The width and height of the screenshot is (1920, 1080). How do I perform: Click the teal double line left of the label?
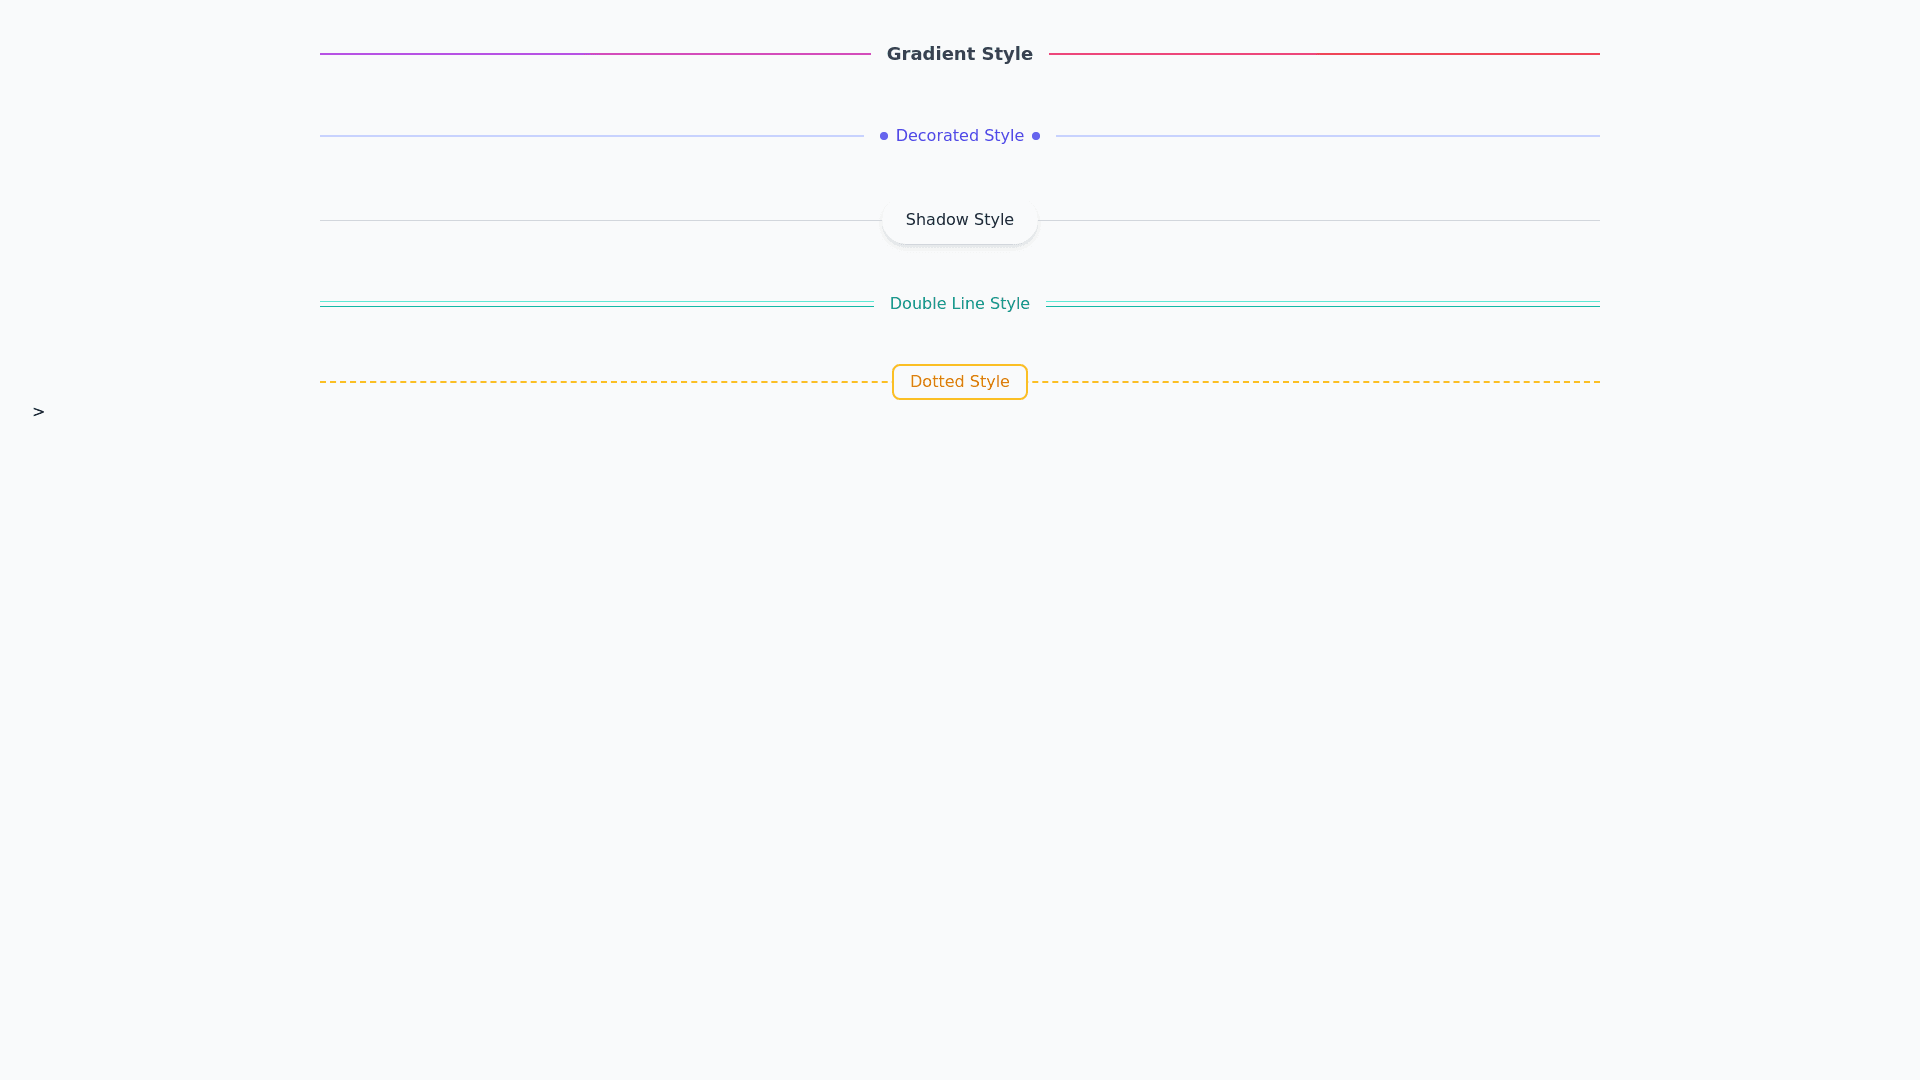[596, 304]
